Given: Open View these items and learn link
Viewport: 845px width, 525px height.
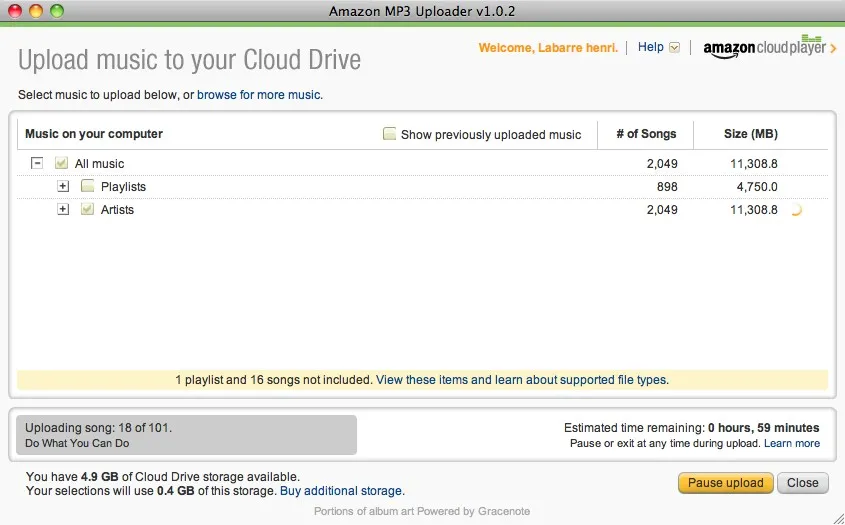Looking at the screenshot, I should click(x=522, y=379).
